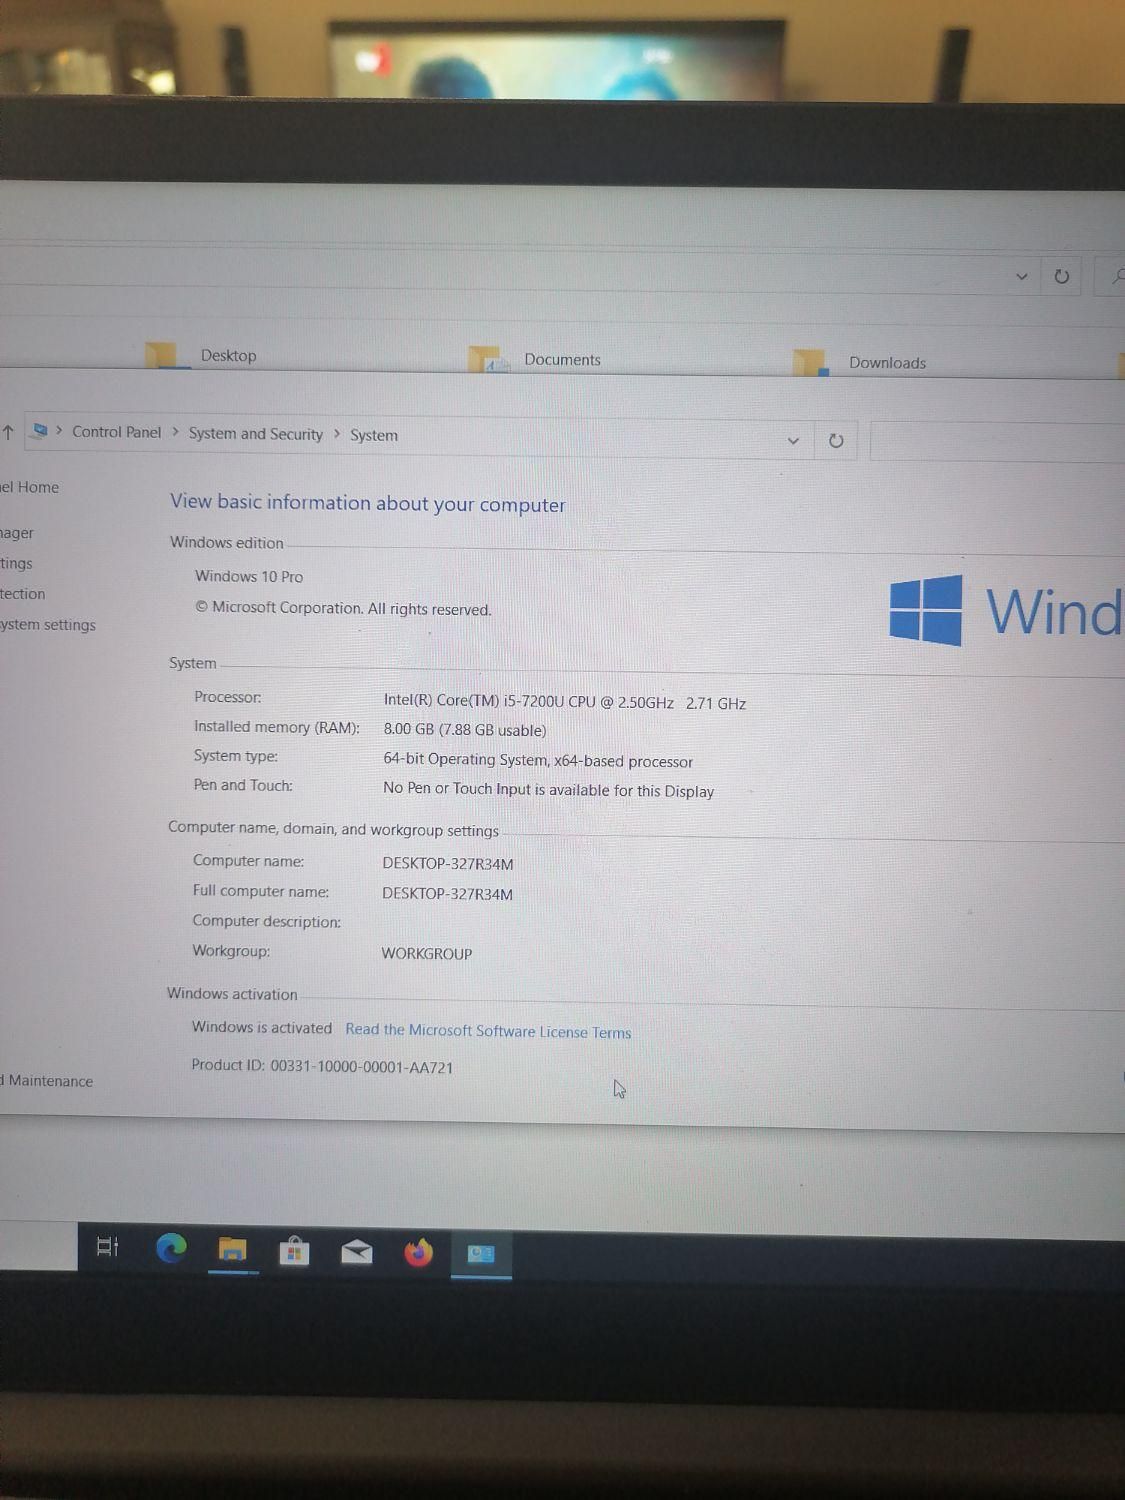Open Microsoft Edge from the taskbar
This screenshot has height=1500, width=1125.
(171, 1248)
